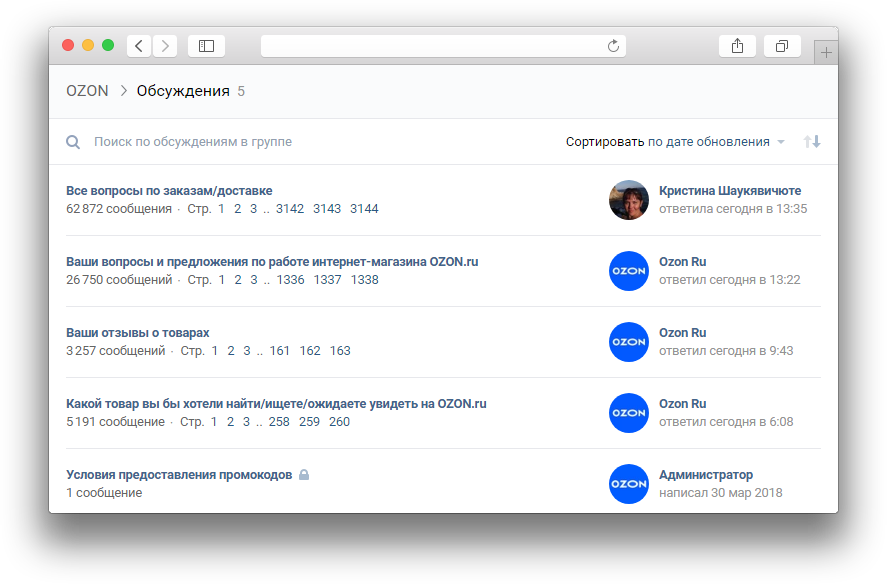Open Ozon Ru name above ответил сегодня в 9:43

coord(682,333)
